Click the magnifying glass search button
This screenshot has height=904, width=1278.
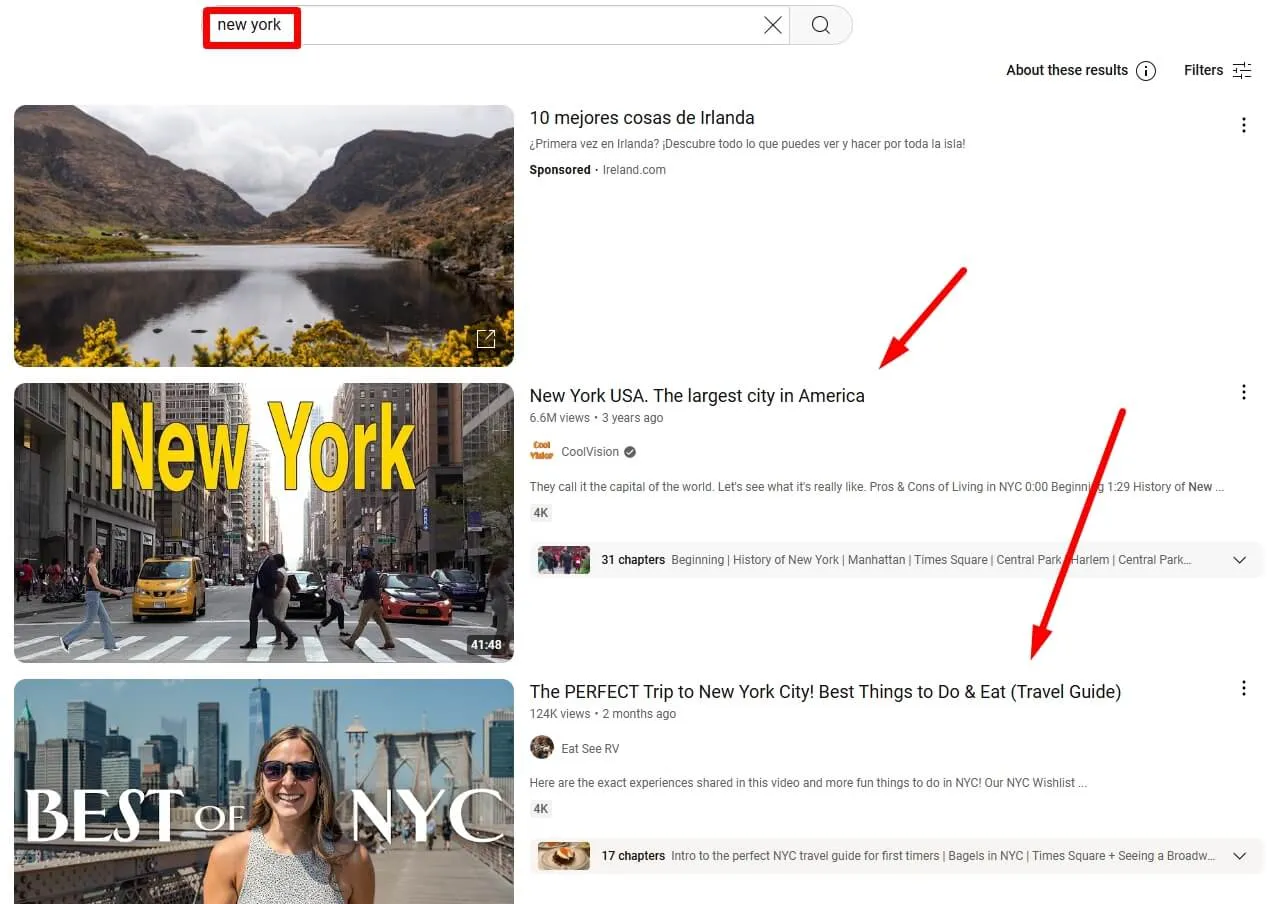click(820, 25)
